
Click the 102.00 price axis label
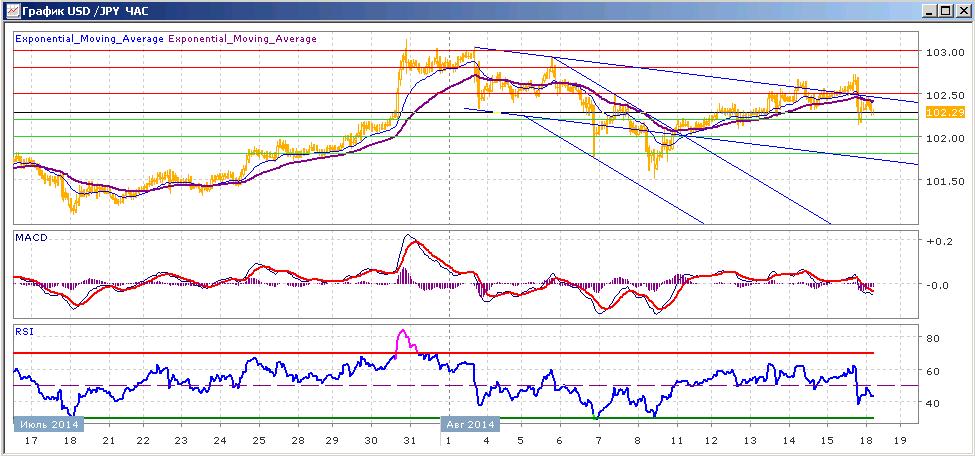[945, 138]
